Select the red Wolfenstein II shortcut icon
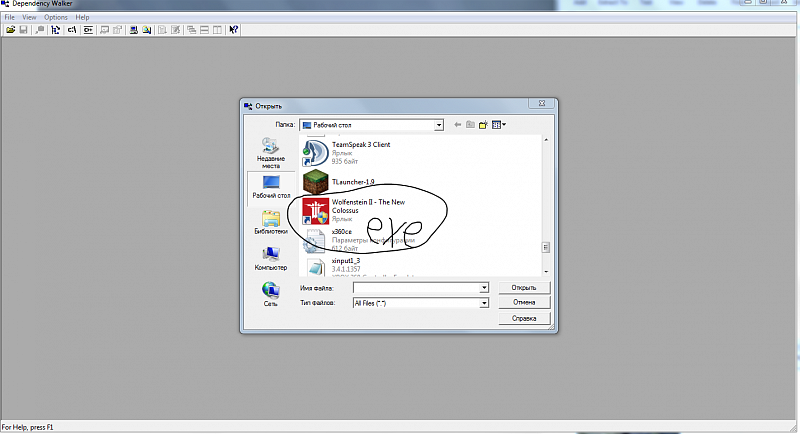This screenshot has width=800, height=434. pyautogui.click(x=315, y=211)
